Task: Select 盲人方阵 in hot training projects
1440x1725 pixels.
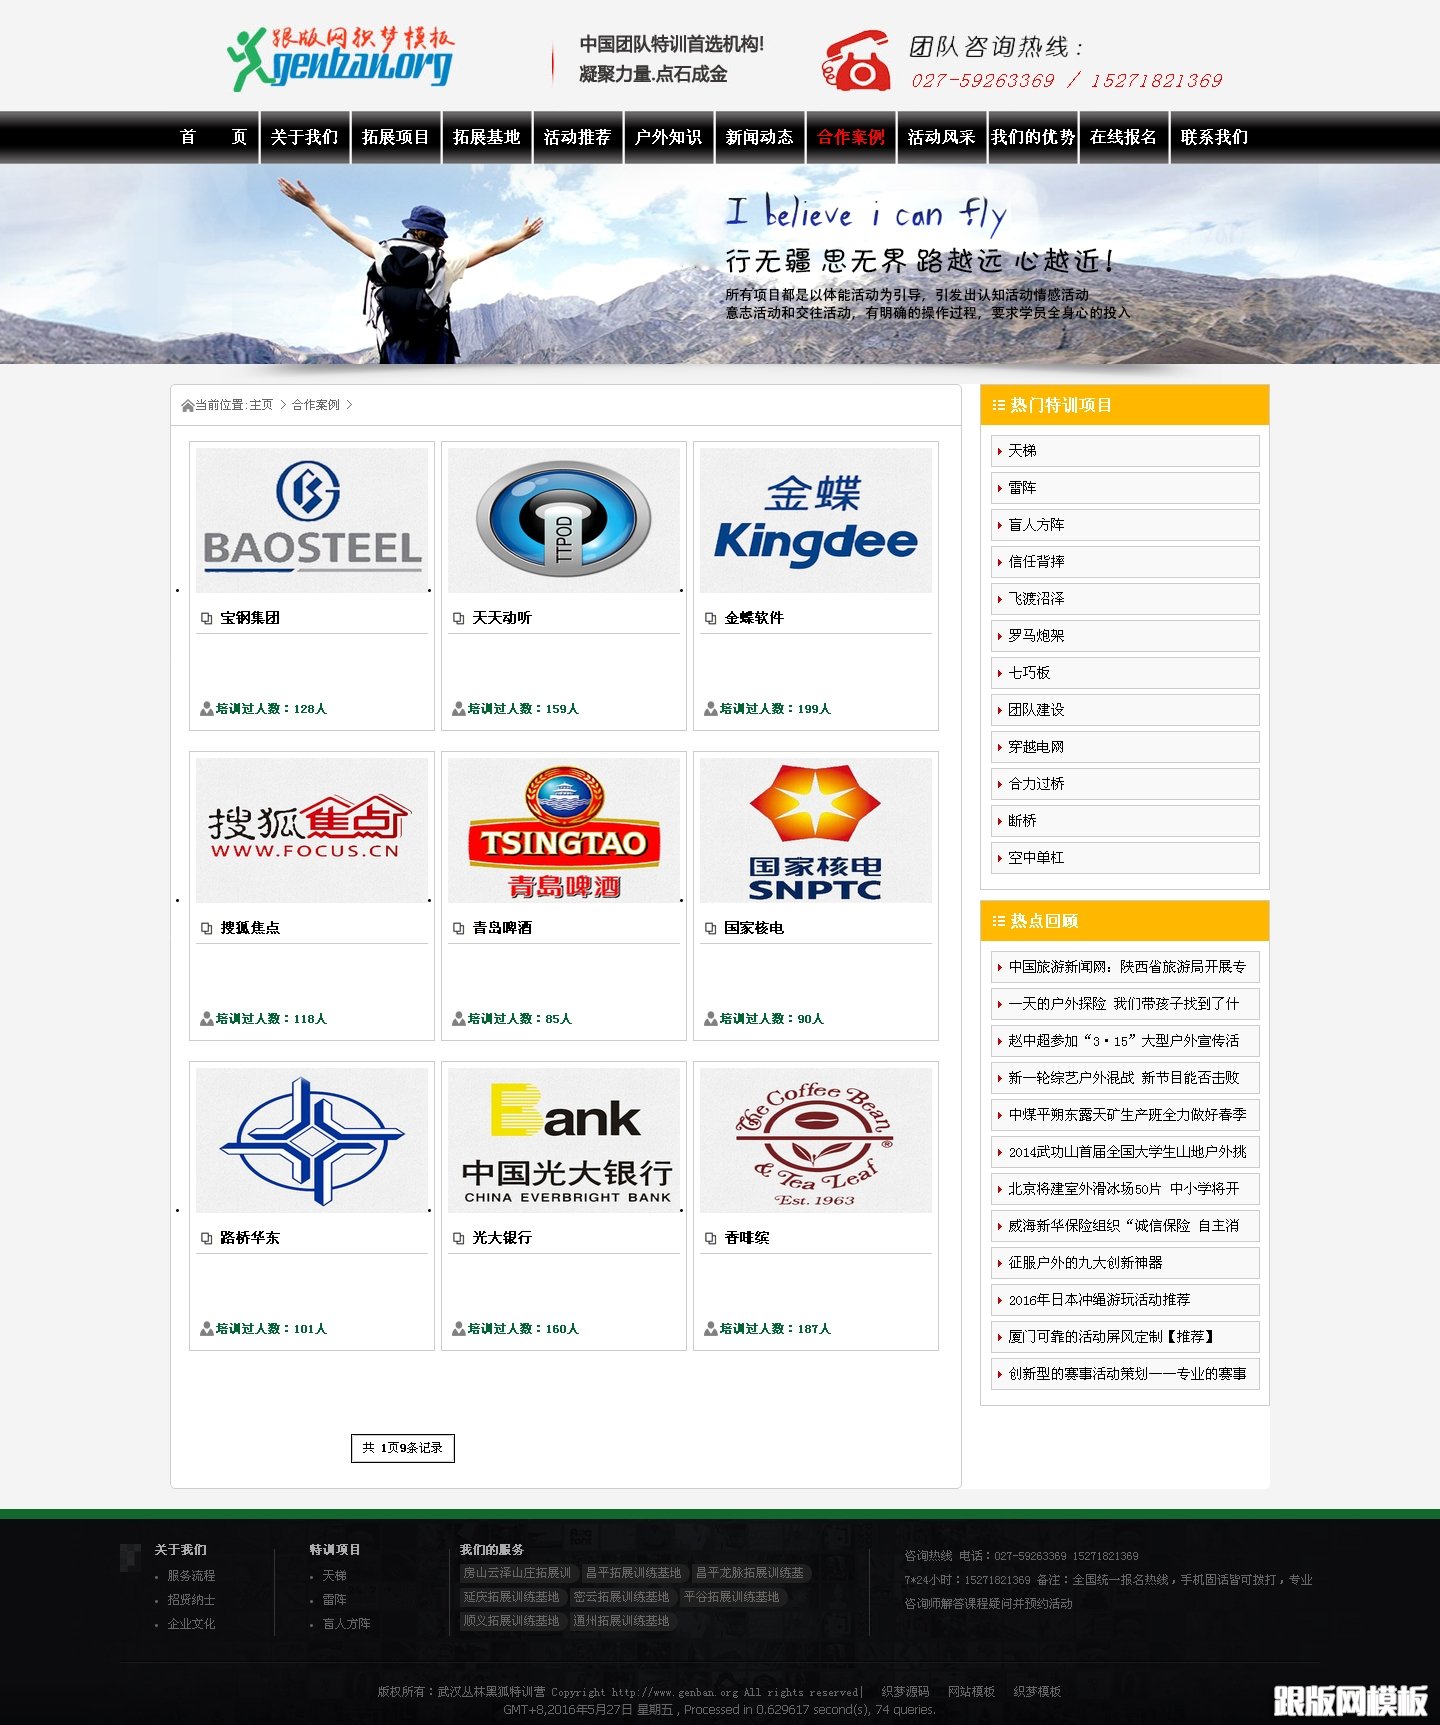Action: (1125, 525)
